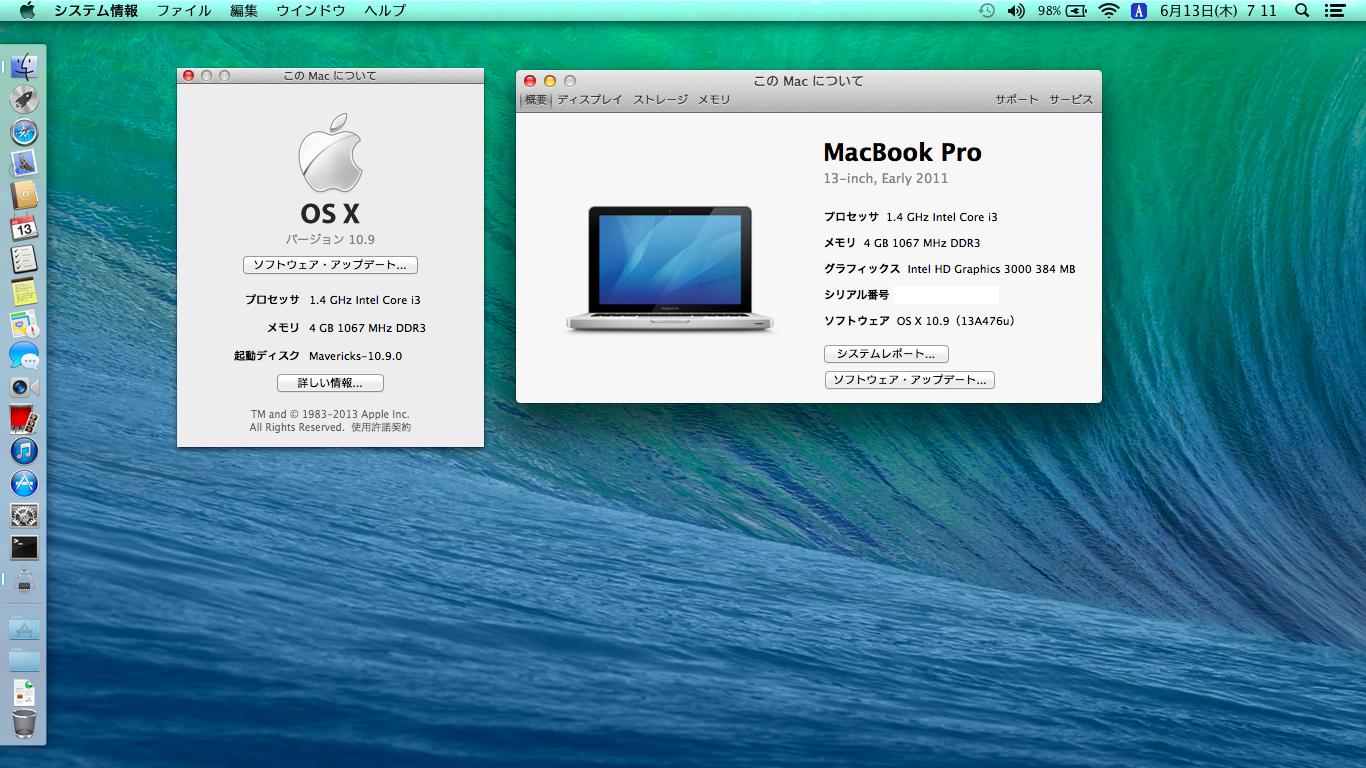Viewport: 1366px width, 768px height.
Task: Open iTunes in the Dock
Action: [24, 451]
